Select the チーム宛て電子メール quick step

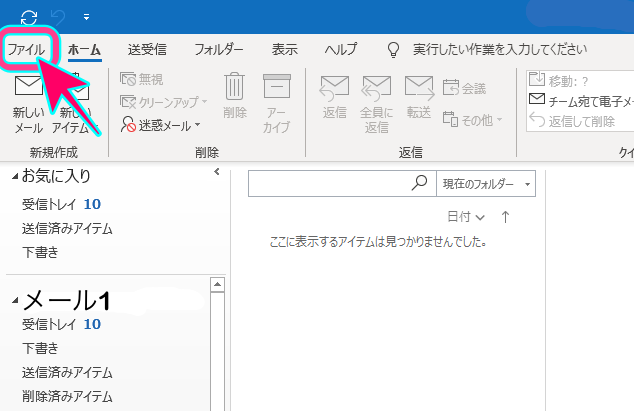tap(581, 101)
